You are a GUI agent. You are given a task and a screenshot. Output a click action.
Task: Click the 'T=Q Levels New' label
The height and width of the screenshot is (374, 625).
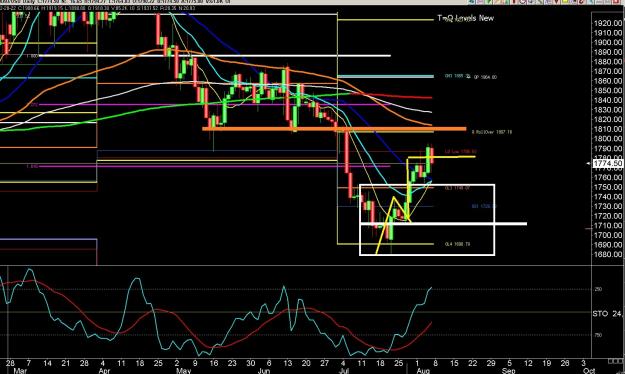[465, 18]
